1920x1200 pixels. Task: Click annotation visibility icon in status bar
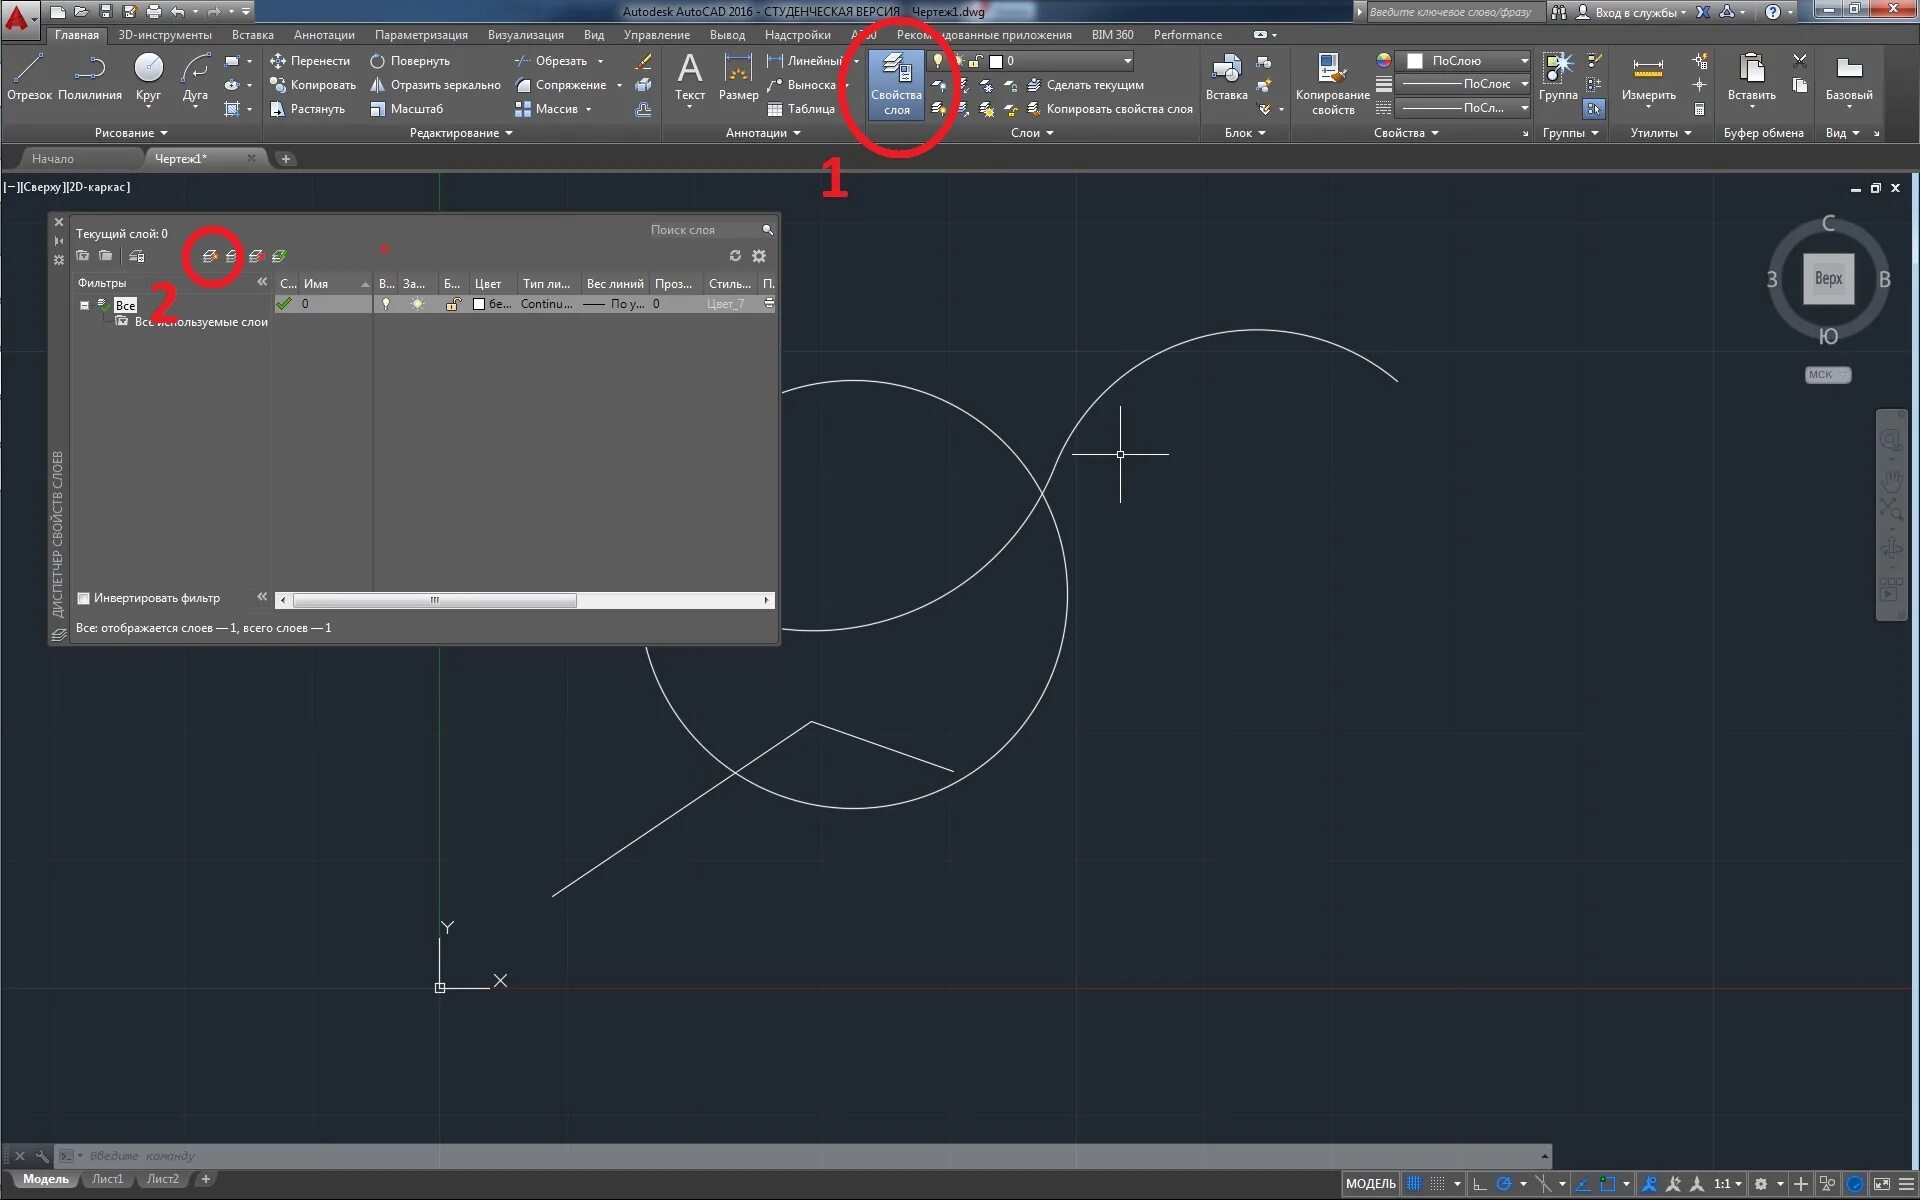(x=1650, y=1184)
